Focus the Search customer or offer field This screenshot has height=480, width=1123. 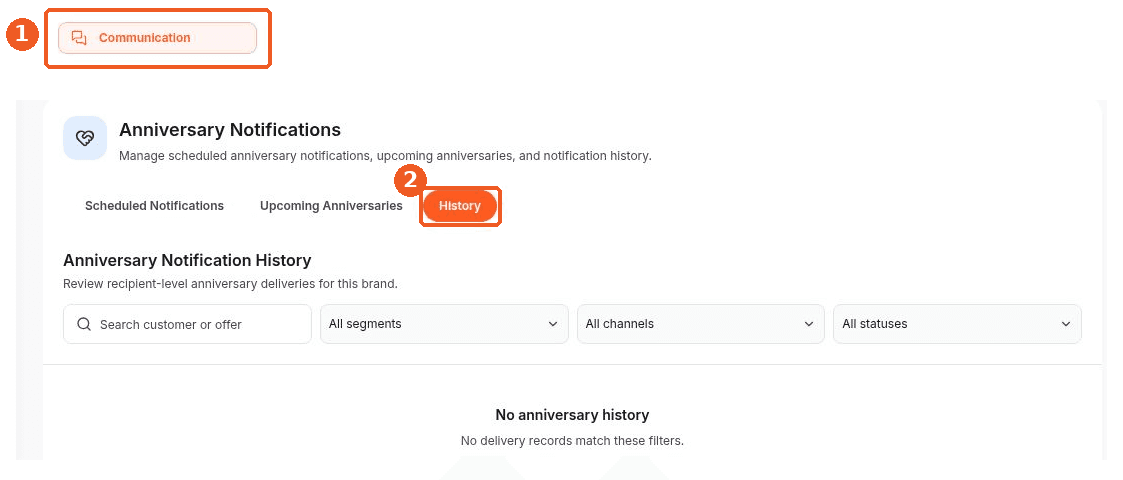(x=188, y=325)
